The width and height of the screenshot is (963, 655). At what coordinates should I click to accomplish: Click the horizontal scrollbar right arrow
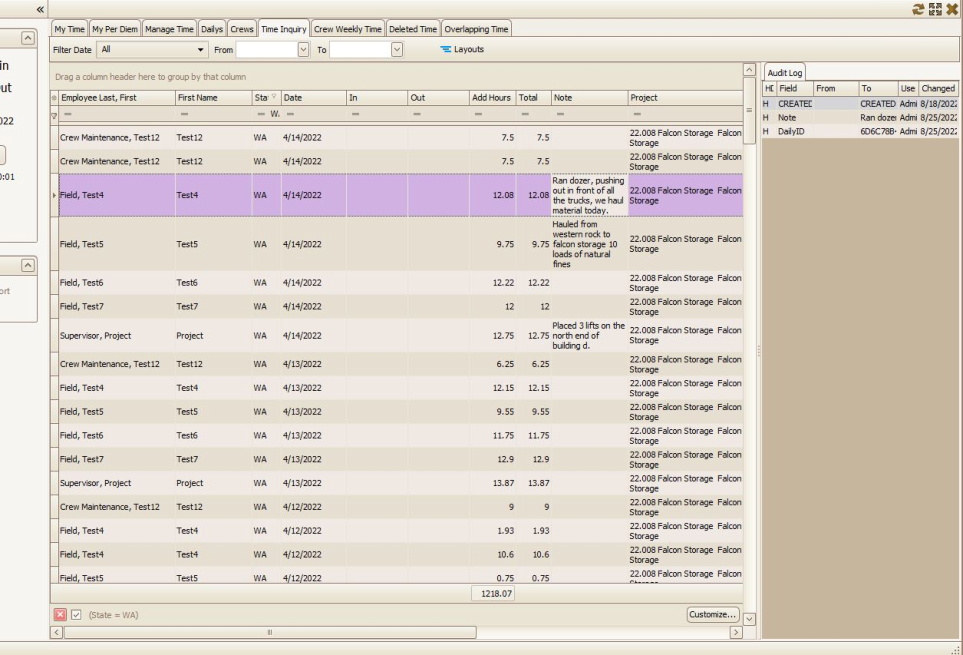(737, 632)
